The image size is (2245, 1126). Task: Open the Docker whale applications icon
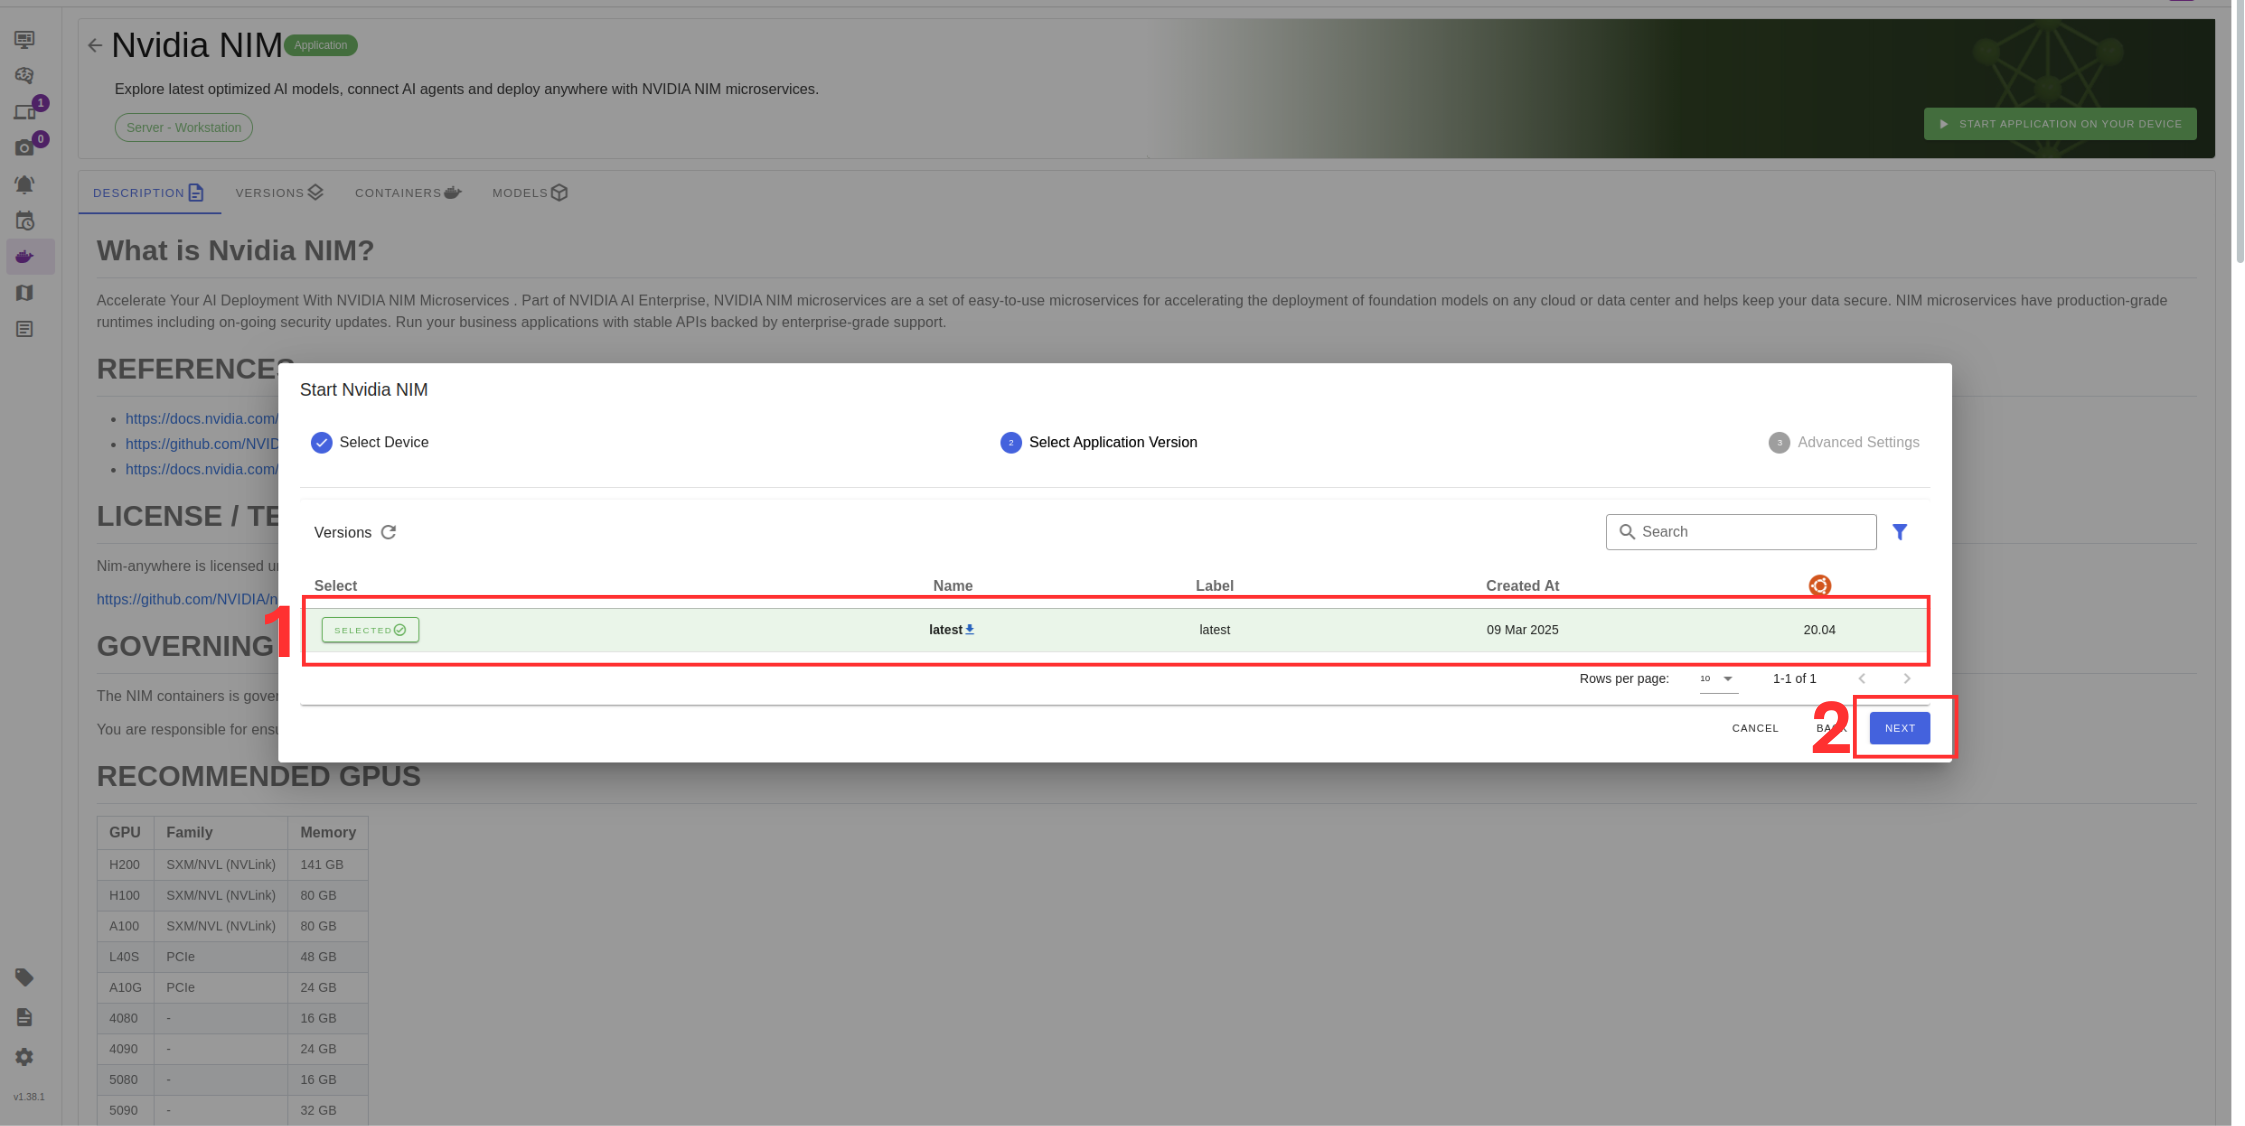25,257
